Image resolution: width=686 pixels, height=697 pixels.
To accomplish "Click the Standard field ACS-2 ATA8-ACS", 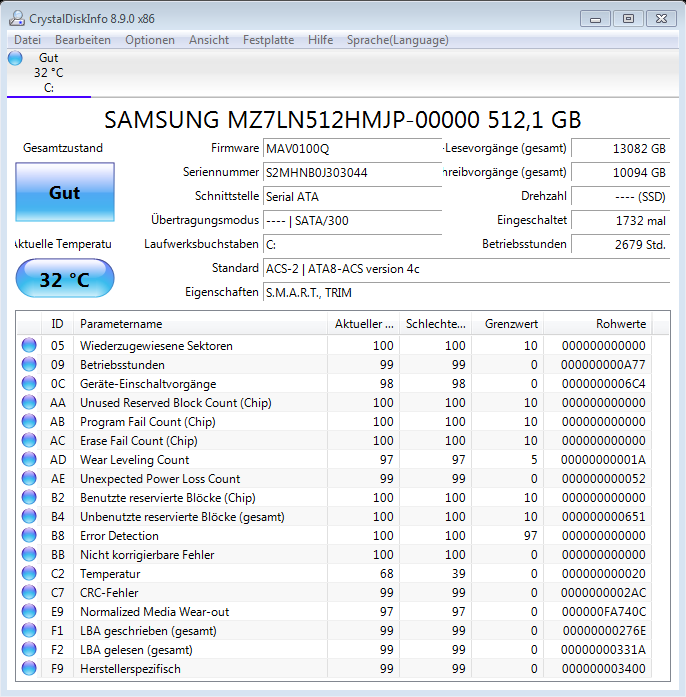I will click(x=466, y=268).
